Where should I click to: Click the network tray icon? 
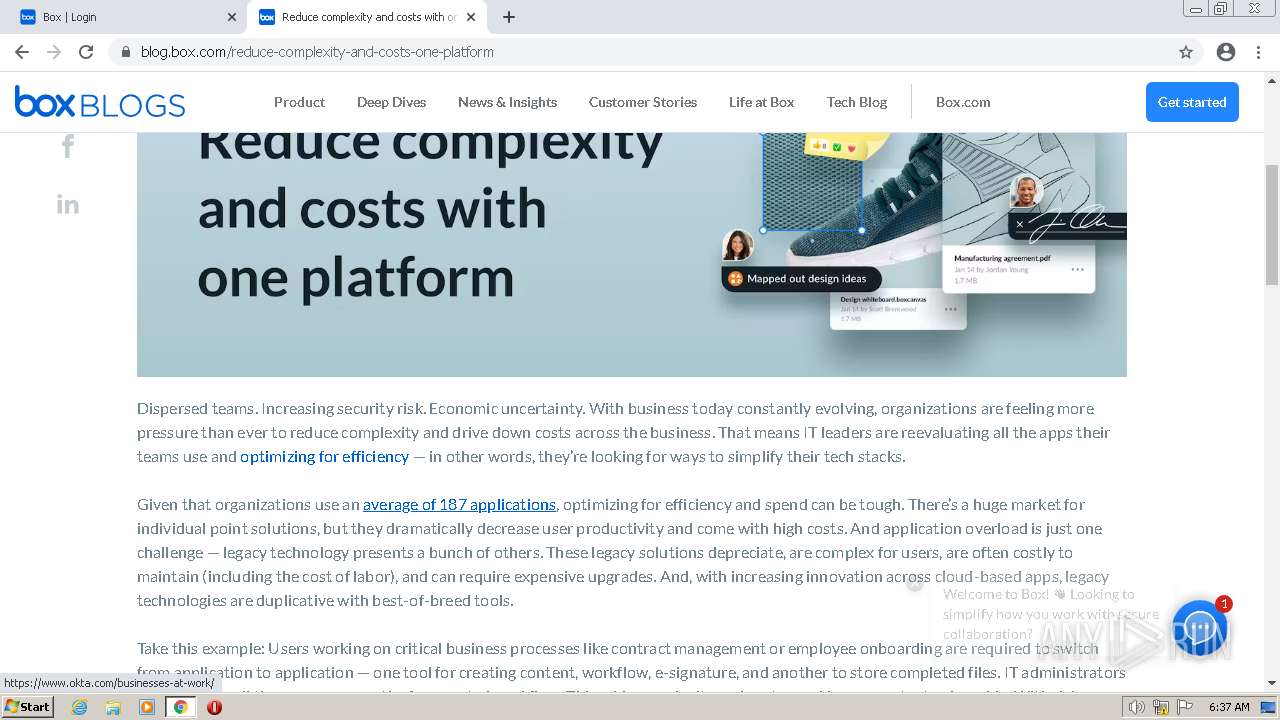(1160, 707)
